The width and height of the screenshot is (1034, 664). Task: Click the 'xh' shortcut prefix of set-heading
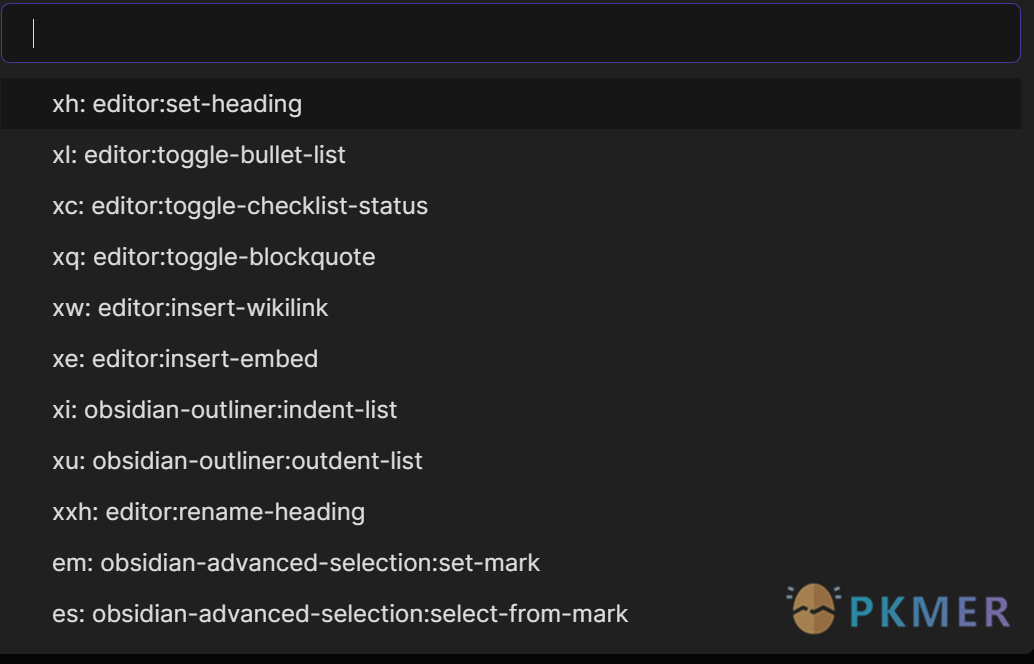(x=66, y=104)
